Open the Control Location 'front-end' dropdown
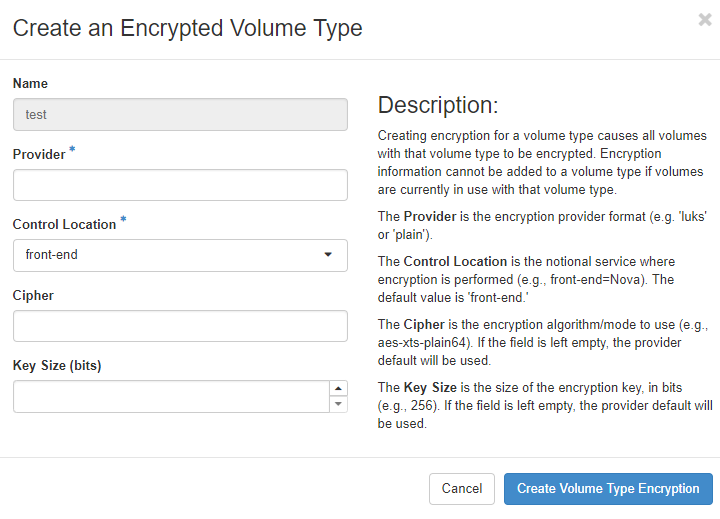 (x=180, y=255)
